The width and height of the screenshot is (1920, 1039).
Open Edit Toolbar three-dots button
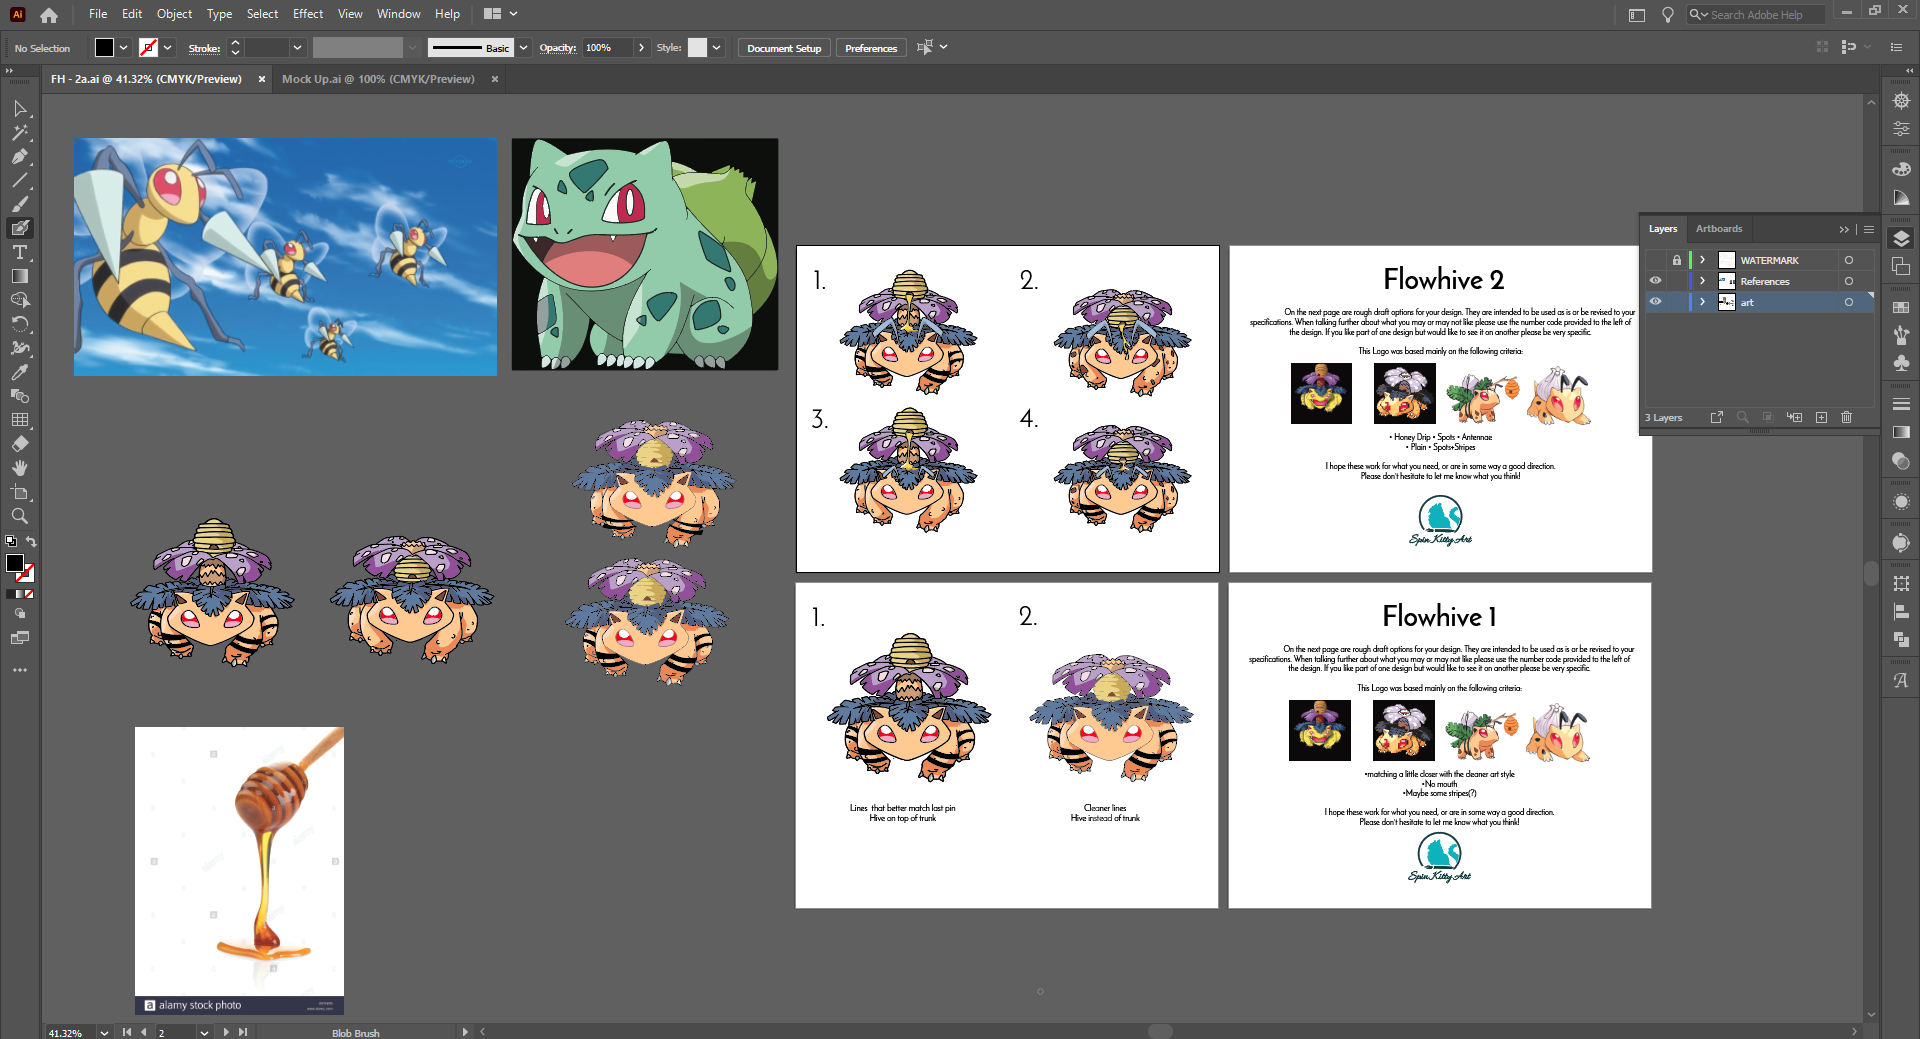[x=20, y=670]
